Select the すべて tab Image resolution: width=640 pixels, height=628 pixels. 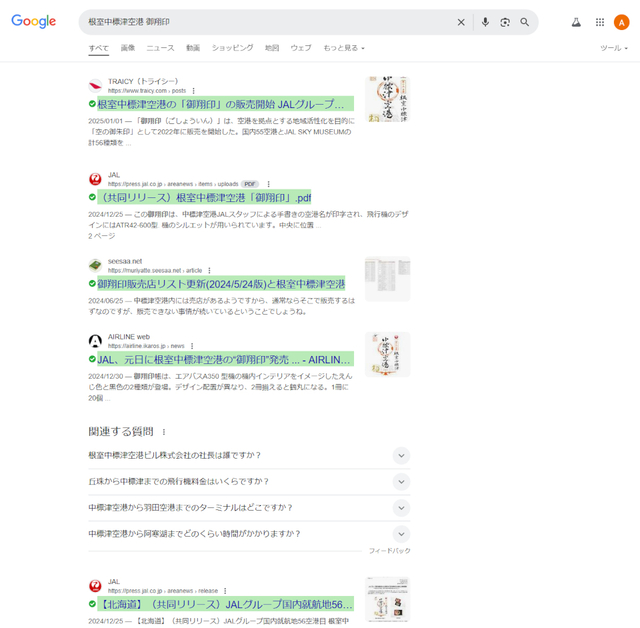click(x=98, y=48)
